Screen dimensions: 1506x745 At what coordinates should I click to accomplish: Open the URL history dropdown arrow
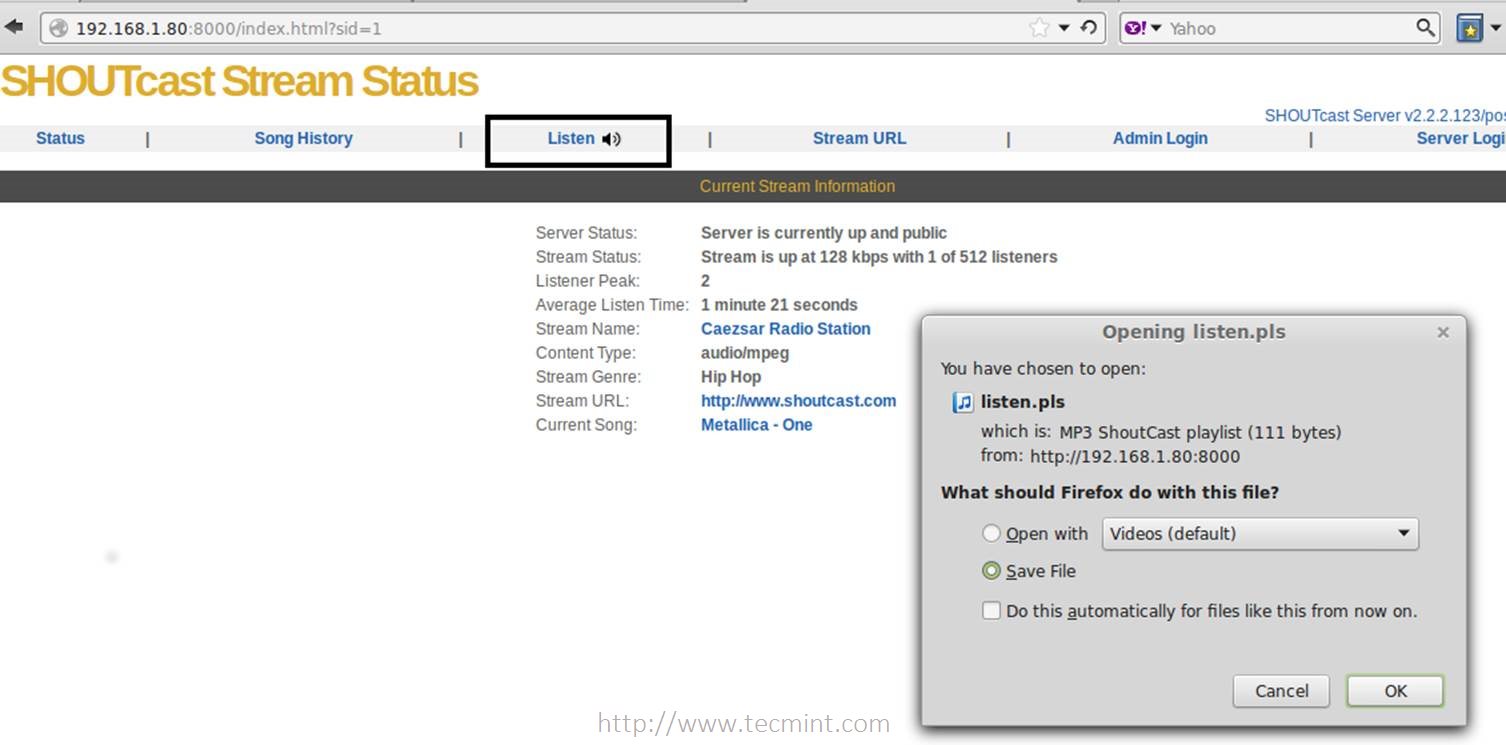1065,28
